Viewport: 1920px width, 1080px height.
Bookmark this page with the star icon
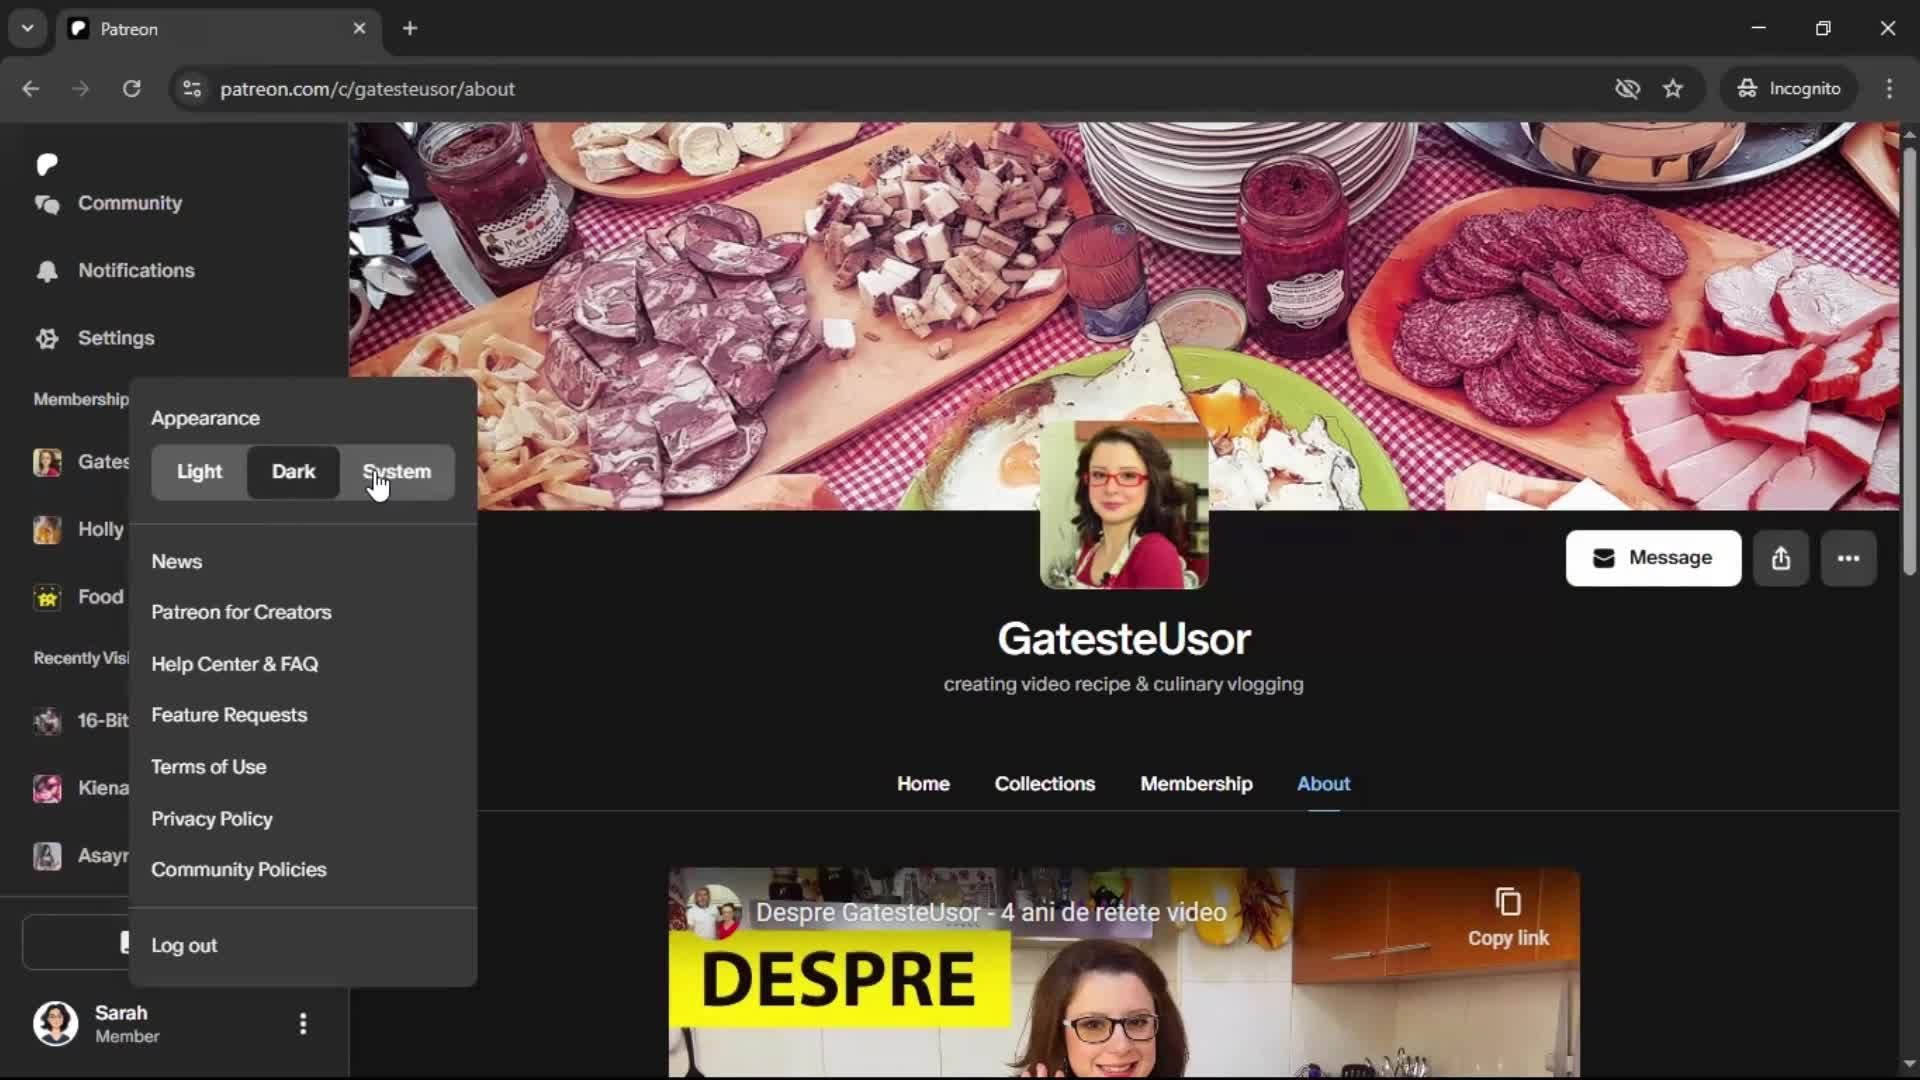tap(1673, 89)
